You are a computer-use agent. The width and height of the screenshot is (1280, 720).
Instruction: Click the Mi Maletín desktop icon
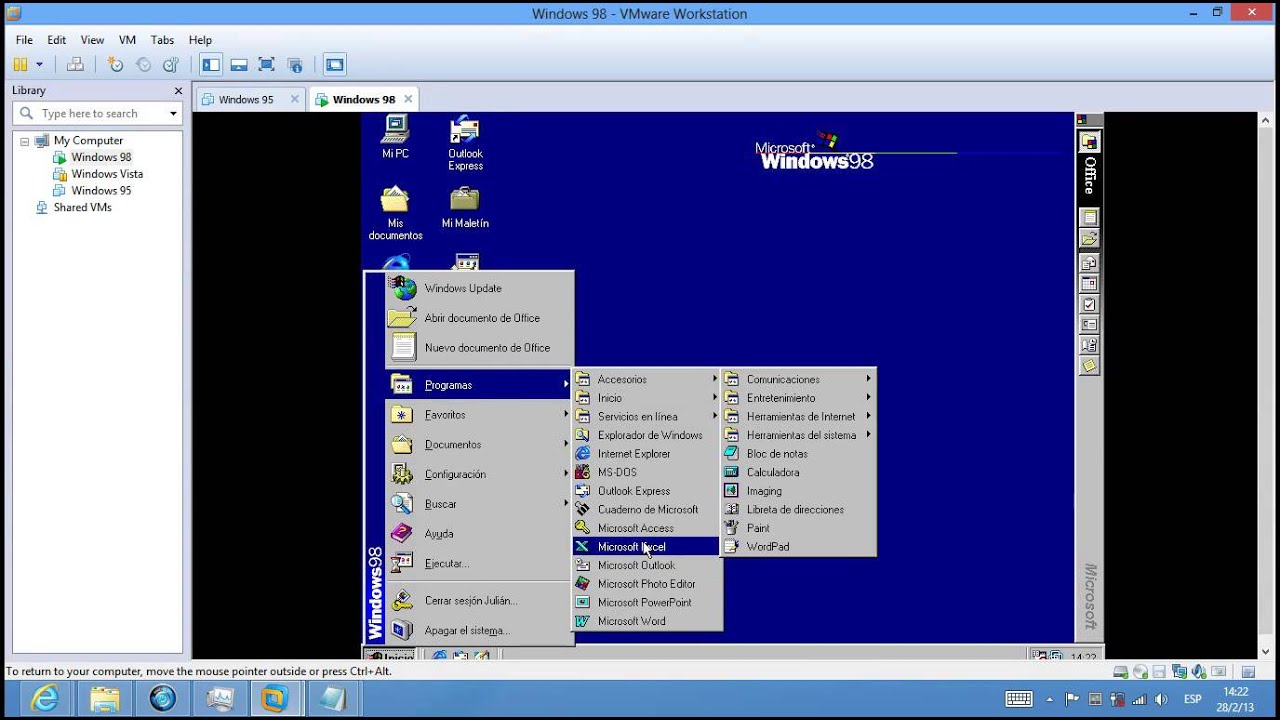click(x=465, y=207)
